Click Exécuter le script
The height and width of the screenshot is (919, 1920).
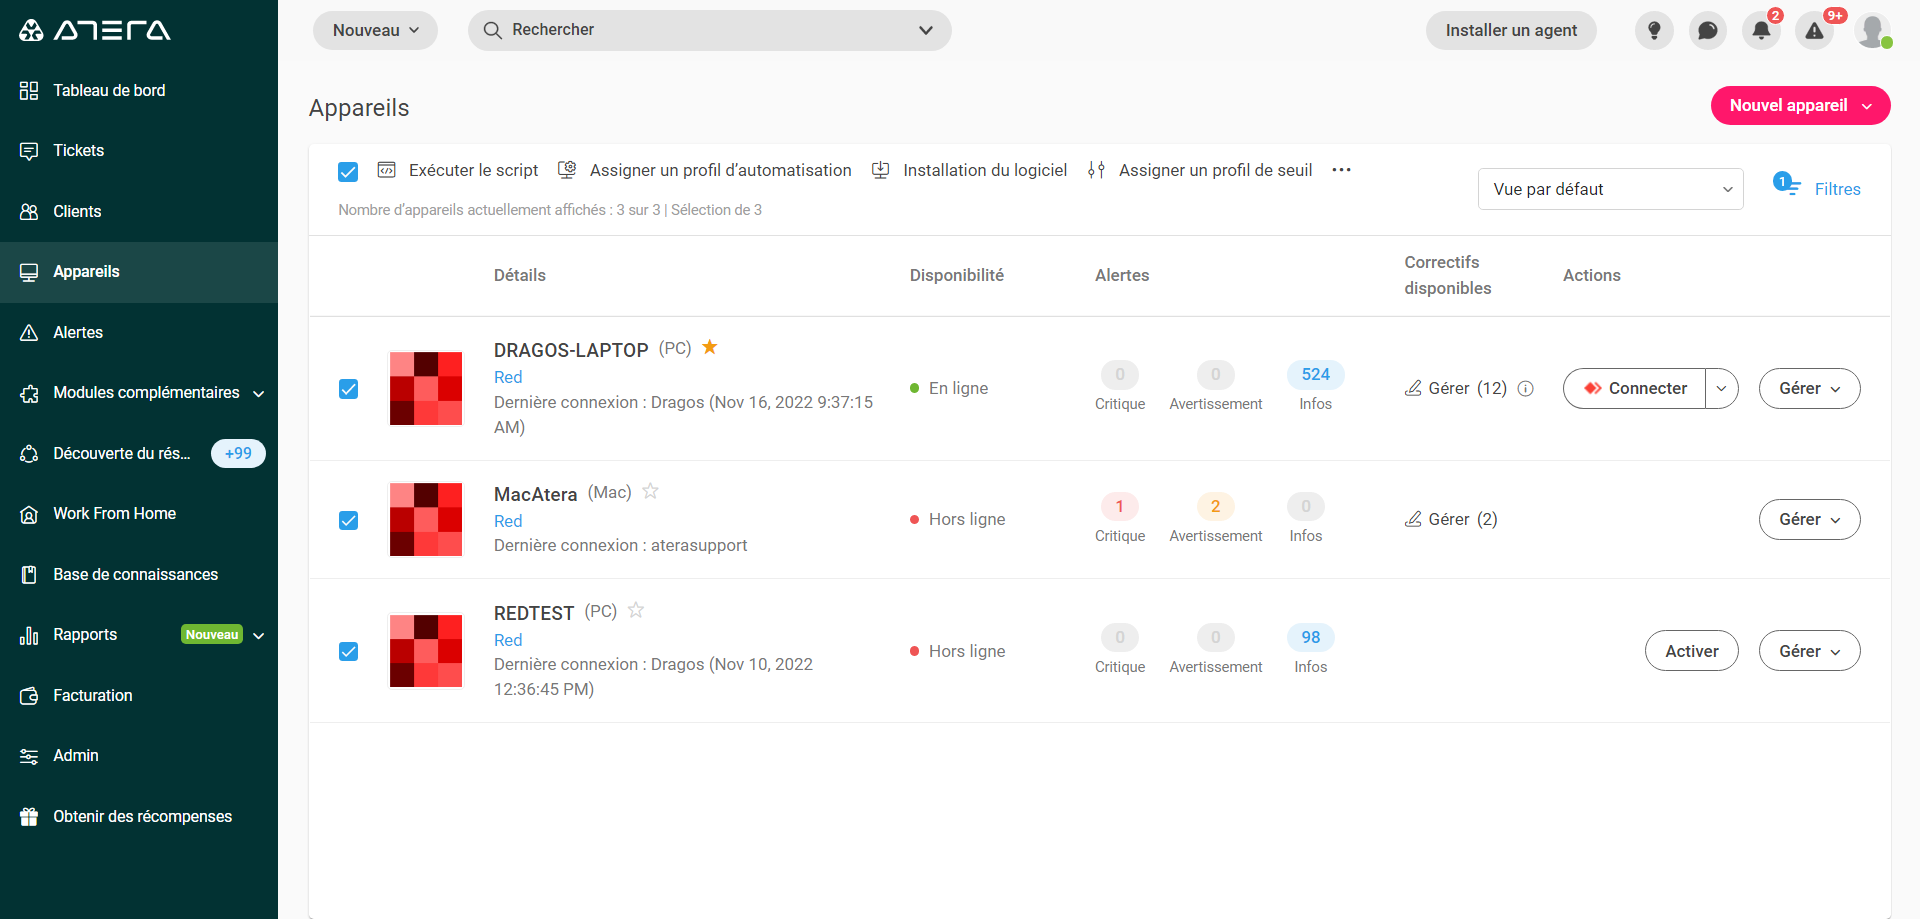coord(458,171)
